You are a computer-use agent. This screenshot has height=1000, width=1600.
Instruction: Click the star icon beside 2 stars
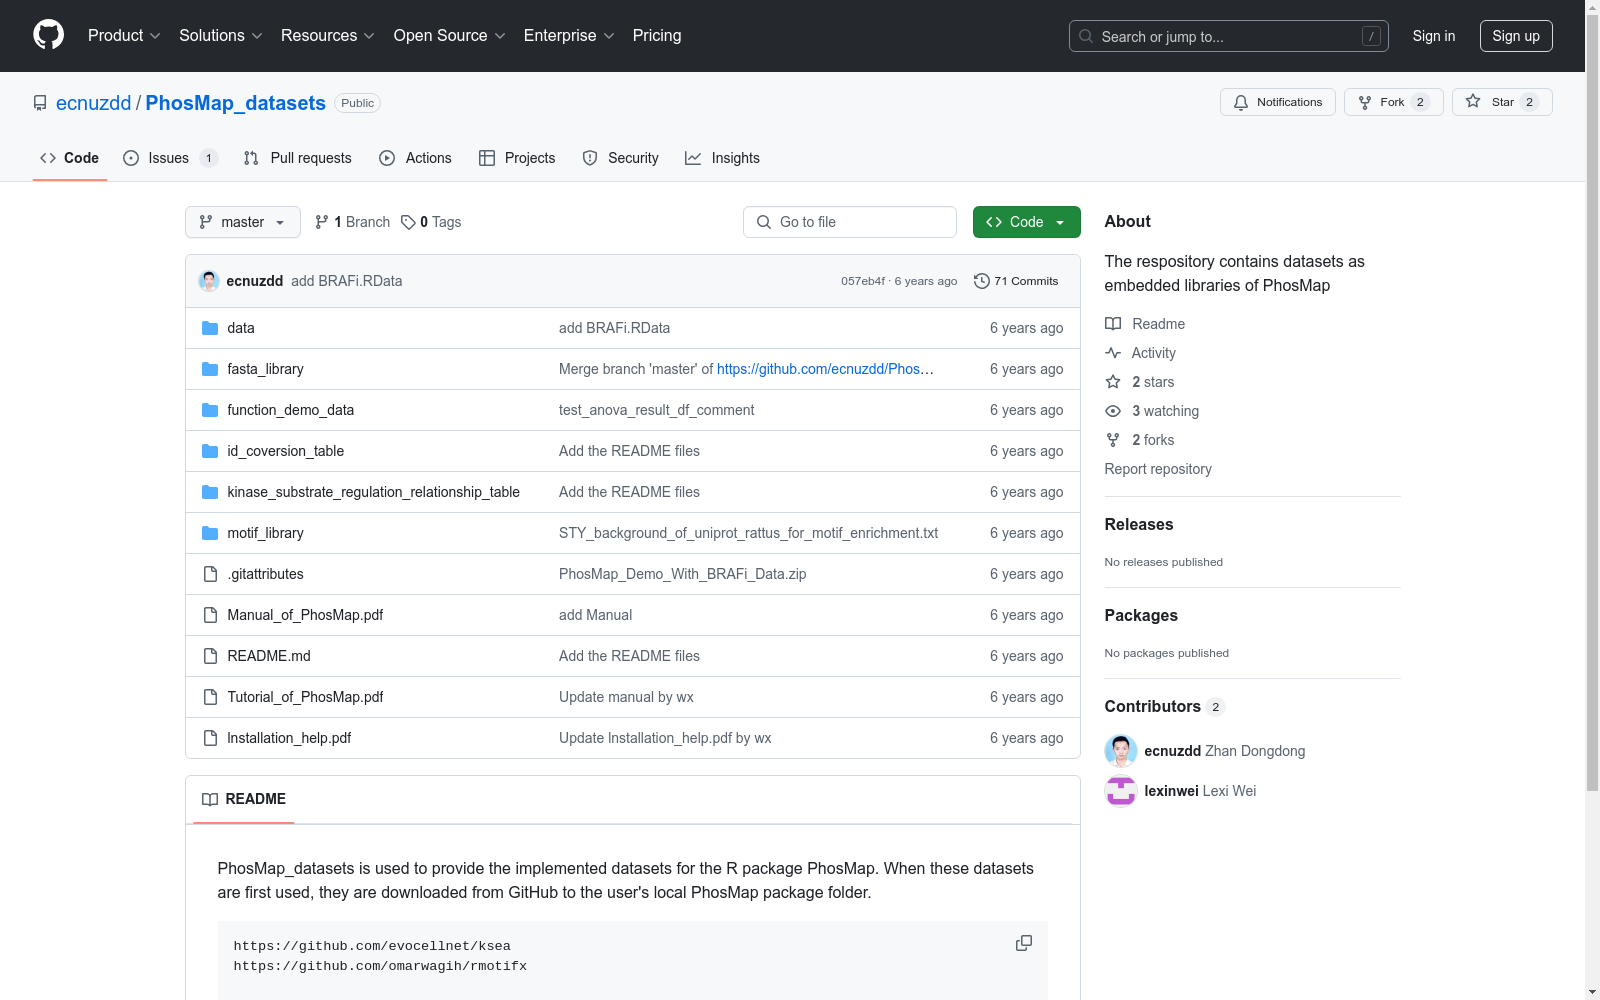pyautogui.click(x=1113, y=382)
